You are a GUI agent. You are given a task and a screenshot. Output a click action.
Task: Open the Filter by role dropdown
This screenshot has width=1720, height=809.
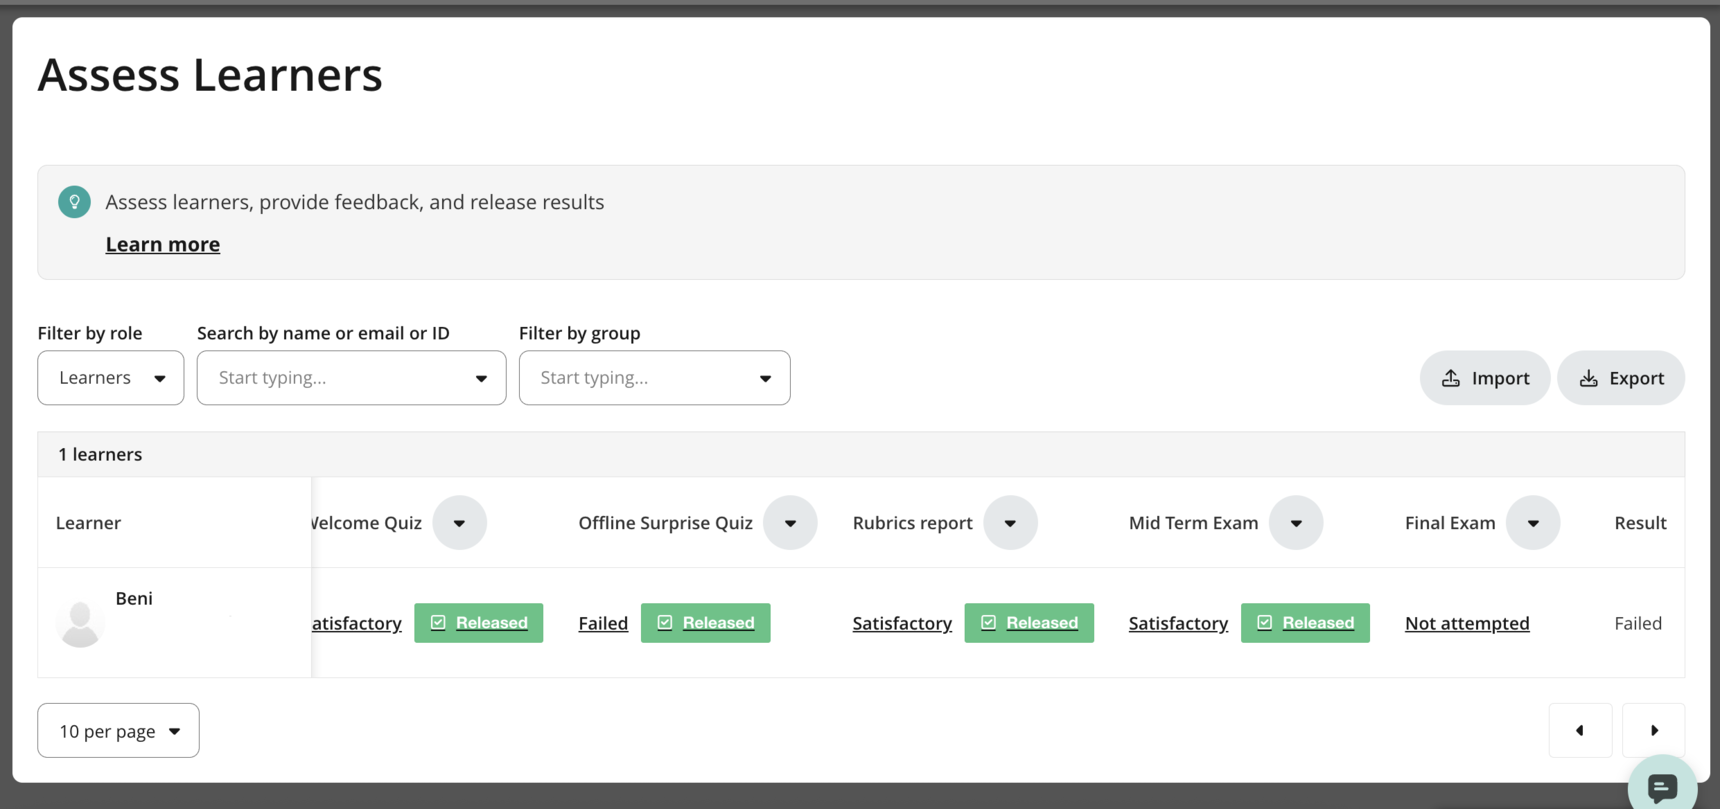pyautogui.click(x=111, y=378)
